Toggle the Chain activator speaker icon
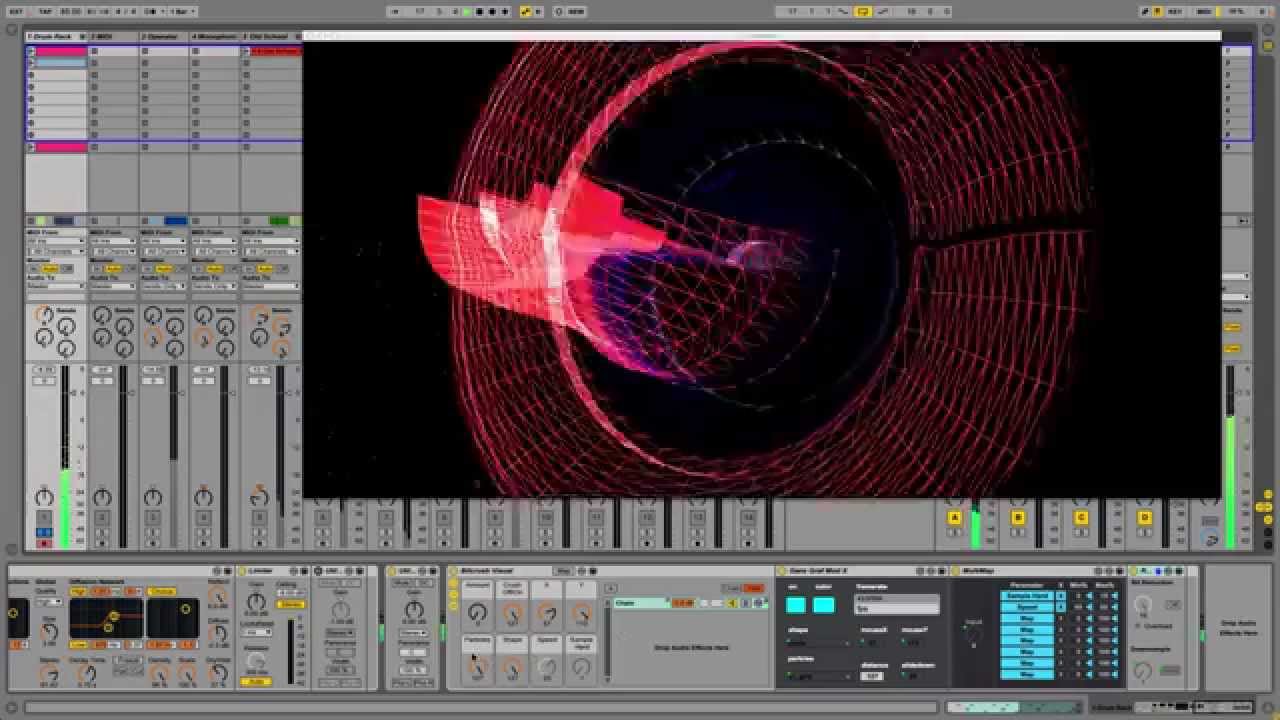Image resolution: width=1280 pixels, height=720 pixels. coord(733,603)
